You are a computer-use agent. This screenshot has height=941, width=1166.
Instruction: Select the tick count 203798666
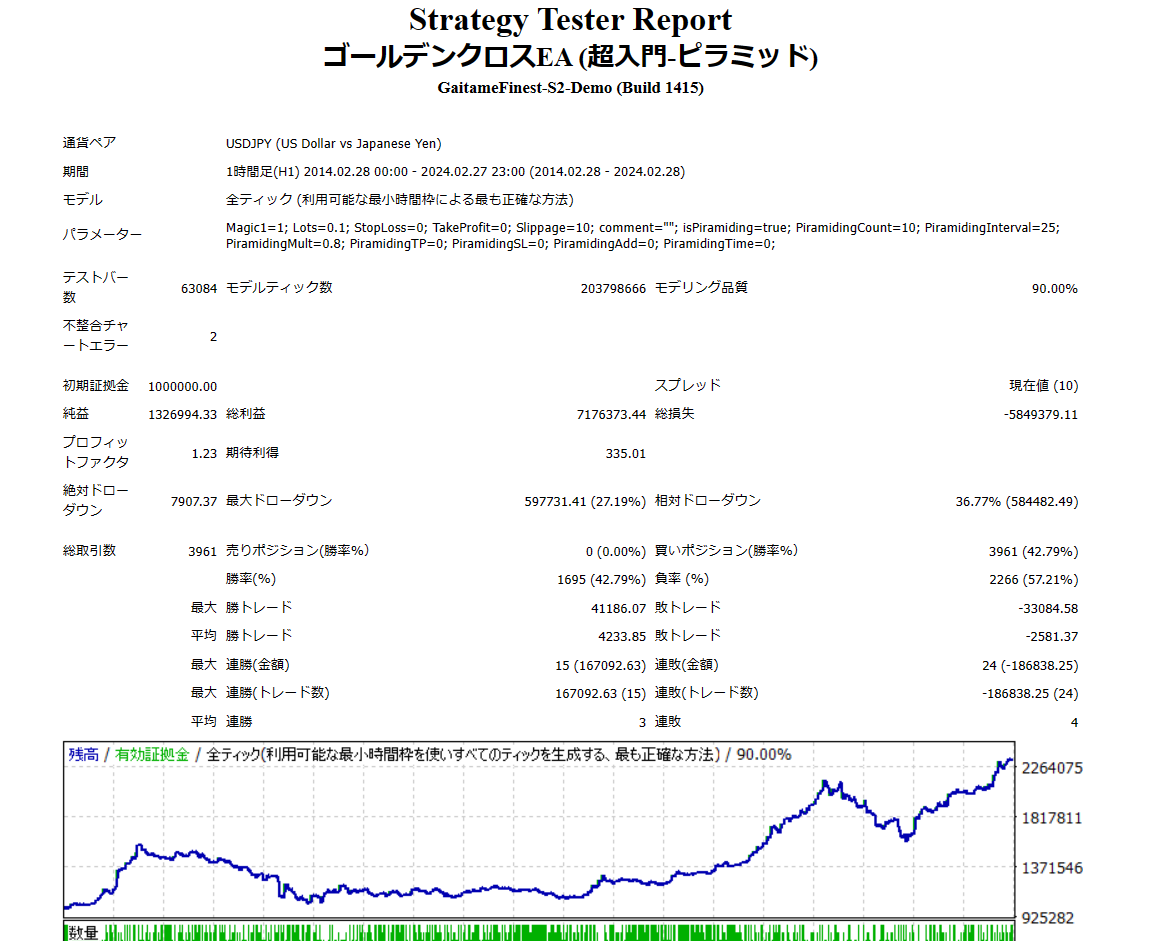[x=613, y=289]
